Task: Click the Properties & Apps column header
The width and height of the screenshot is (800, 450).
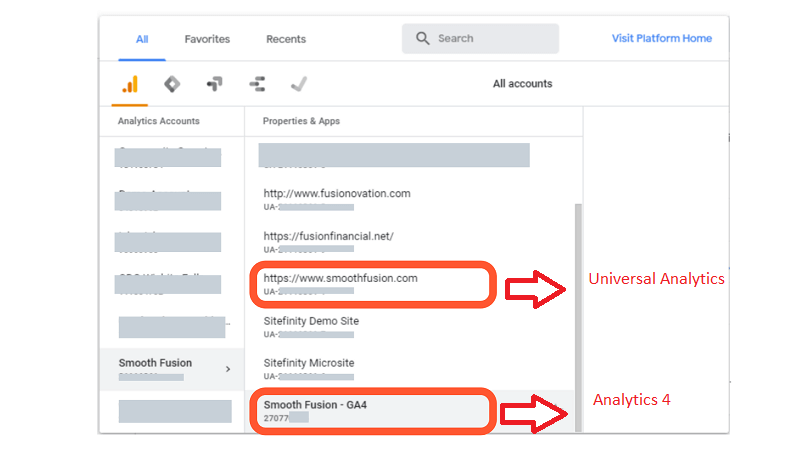Action: click(301, 121)
